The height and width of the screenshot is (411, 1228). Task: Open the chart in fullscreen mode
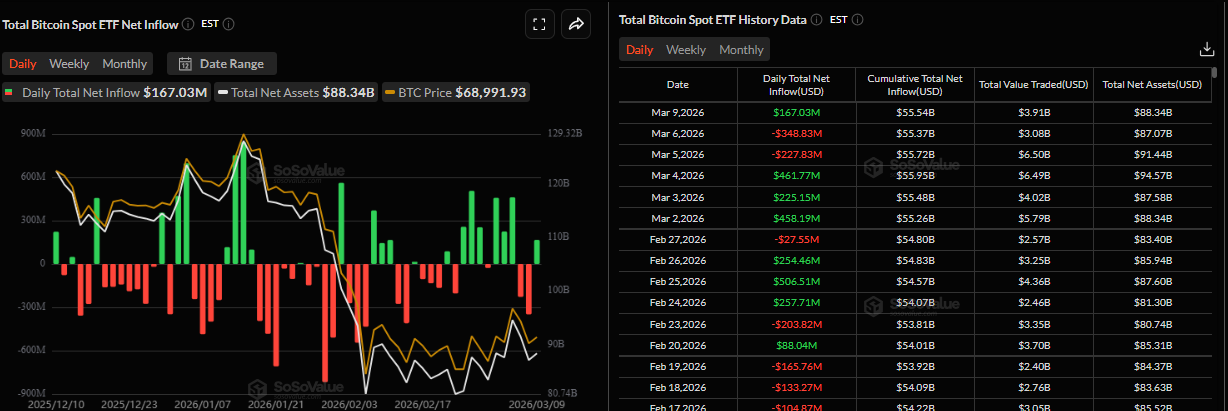[539, 25]
